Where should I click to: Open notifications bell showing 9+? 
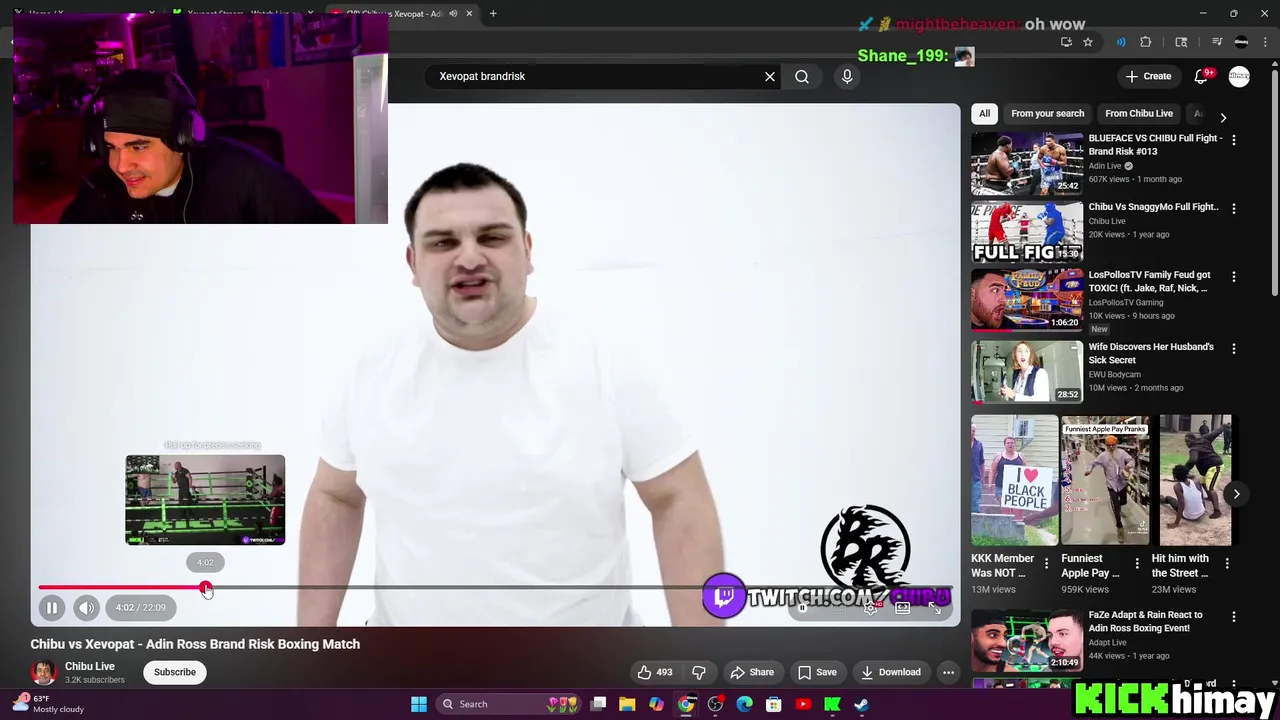(1202, 76)
